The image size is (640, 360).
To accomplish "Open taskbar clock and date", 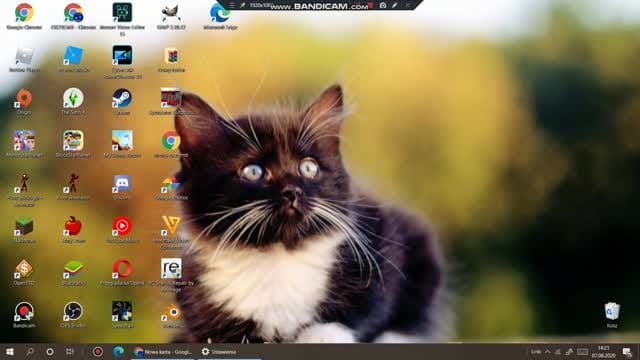I will pos(603,351).
